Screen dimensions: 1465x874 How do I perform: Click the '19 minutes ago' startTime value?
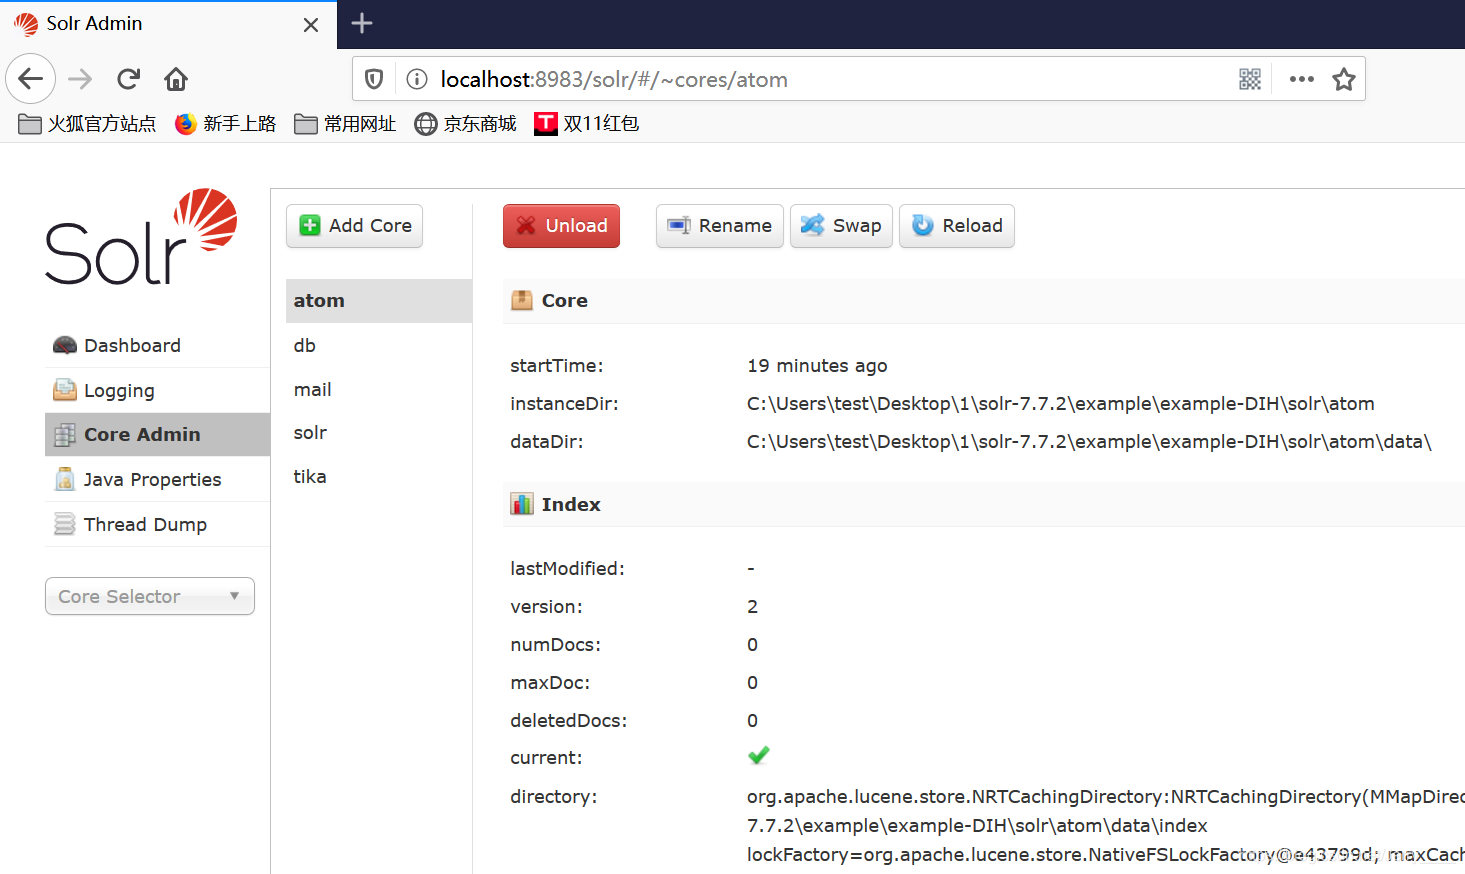[x=817, y=366]
